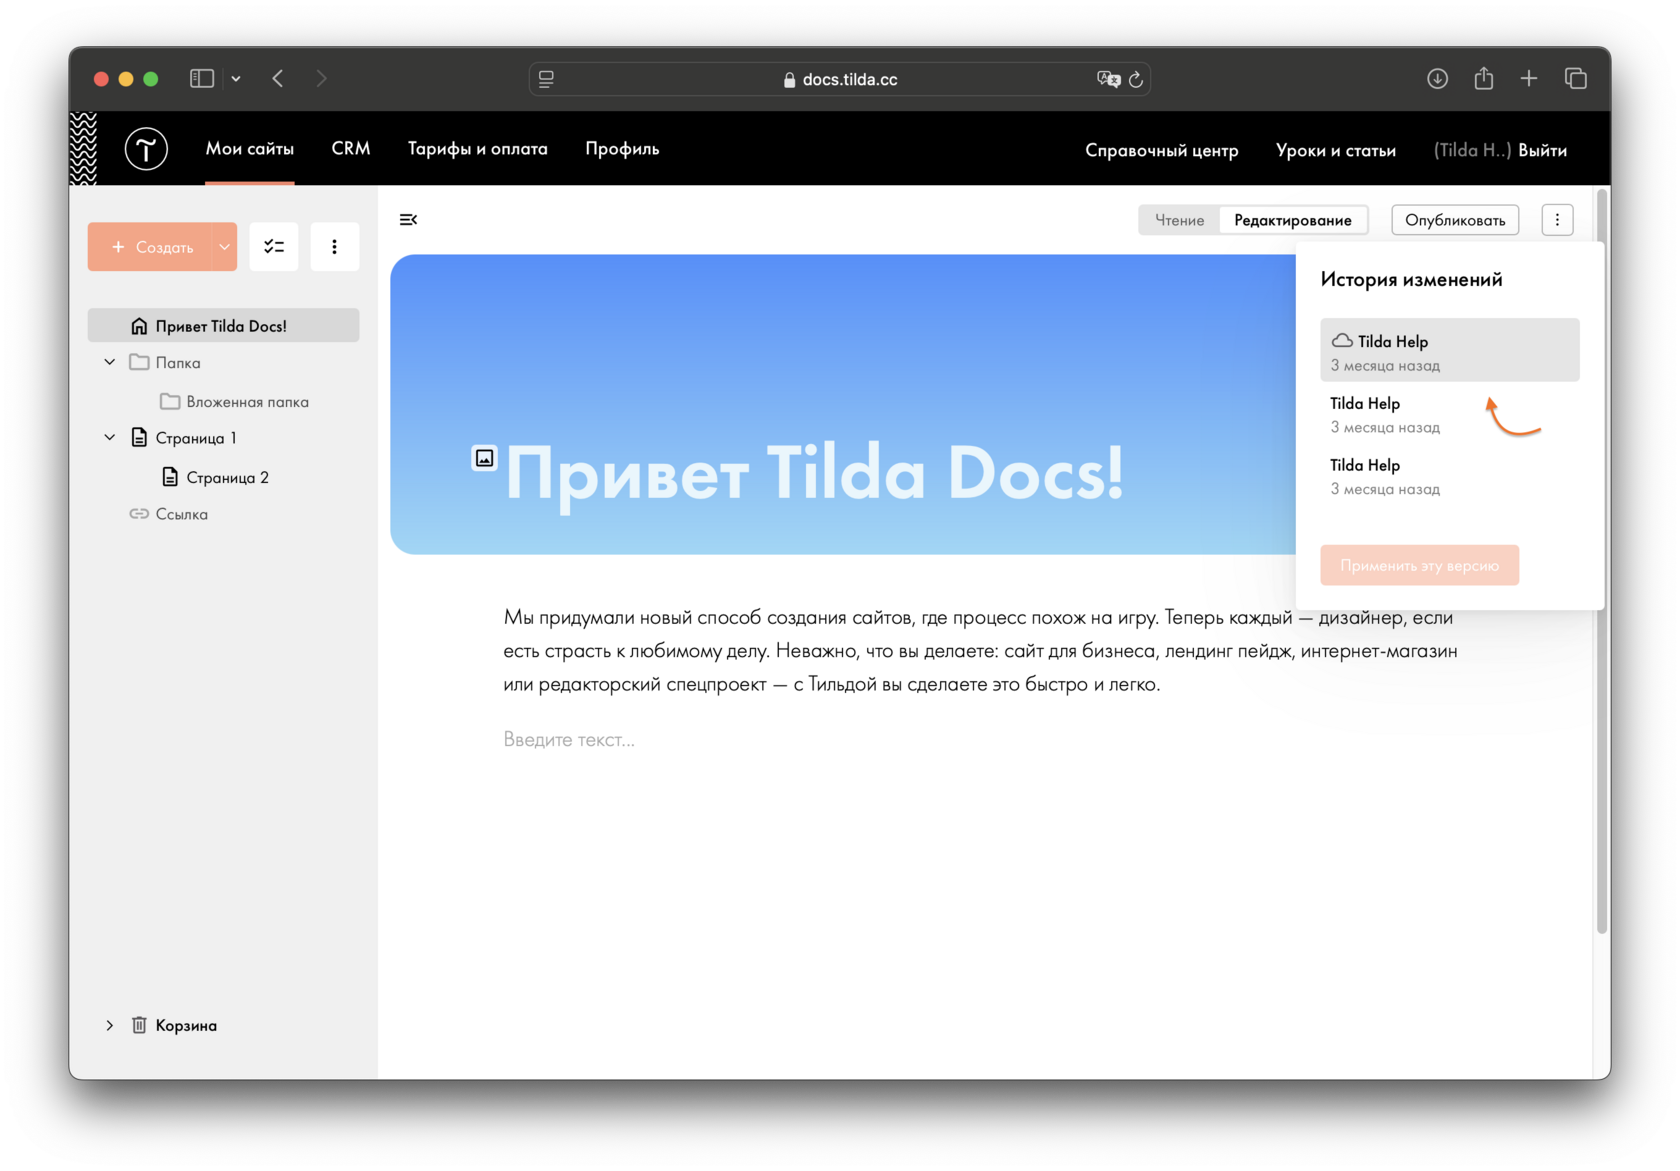Open the sidebar three-dot options menu
The image size is (1680, 1171).
click(x=334, y=247)
